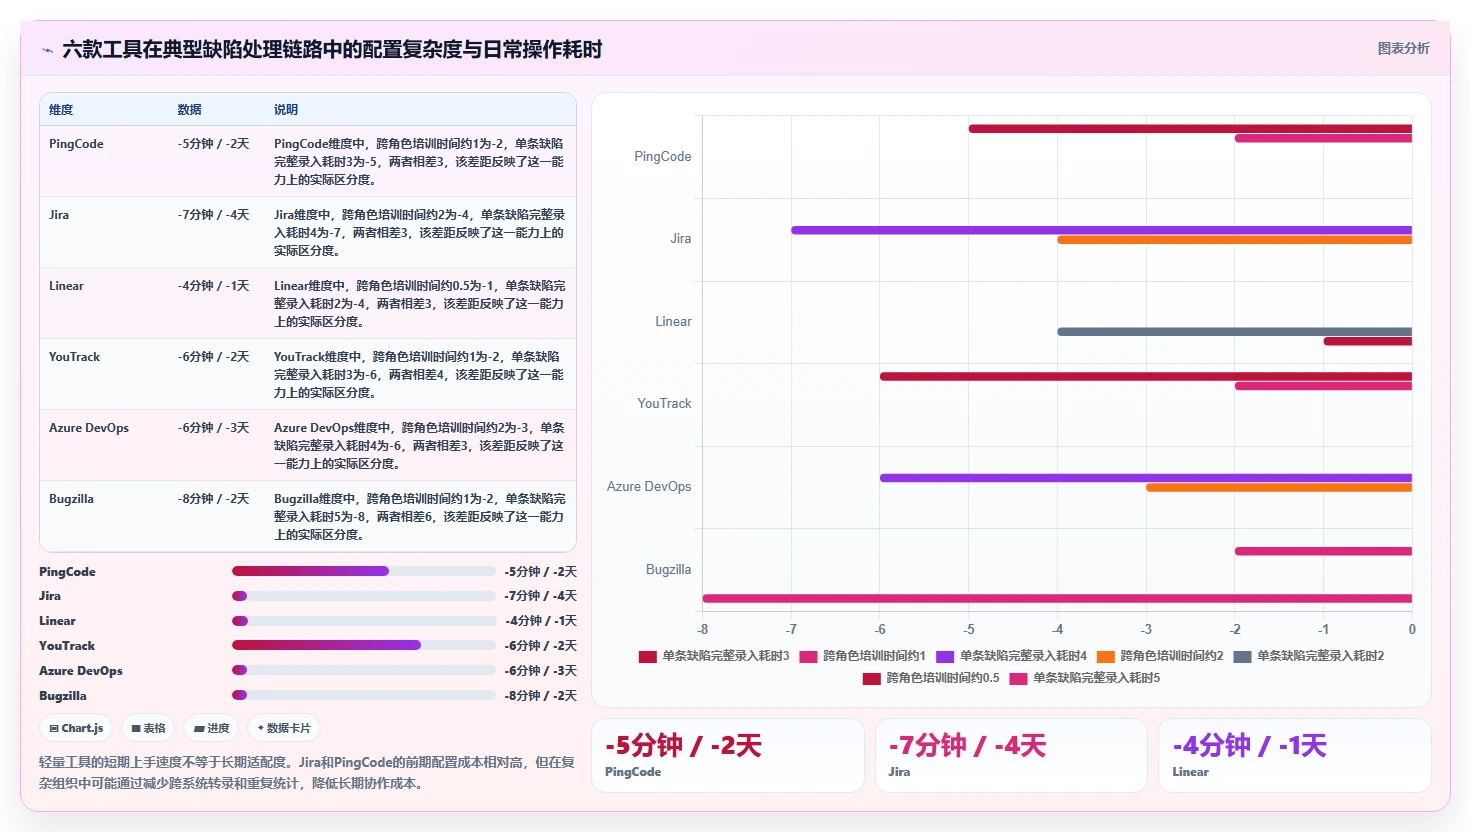Select the 数据卡片 chip
1471x832 pixels.
pyautogui.click(x=284, y=728)
